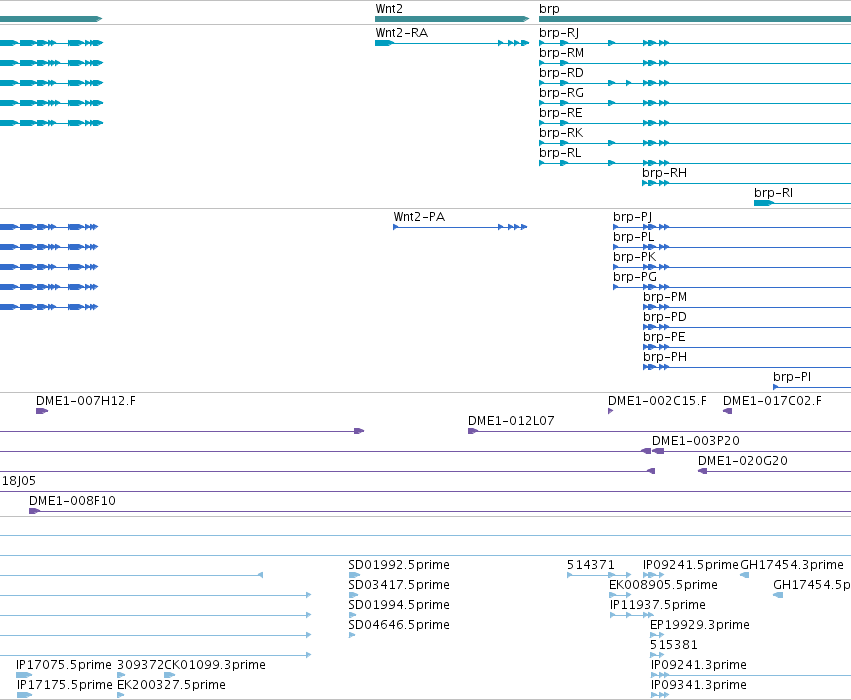
Task: Select protein brp-PH
Action: tap(665, 357)
